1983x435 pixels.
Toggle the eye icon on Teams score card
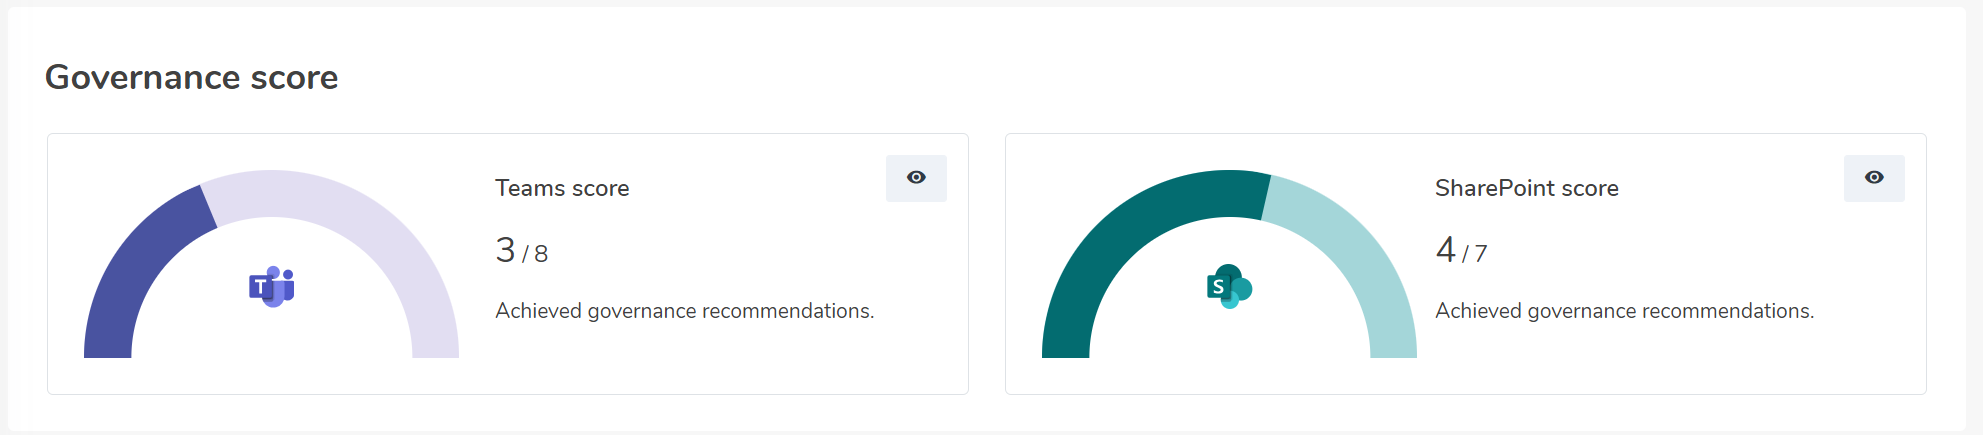click(x=916, y=178)
